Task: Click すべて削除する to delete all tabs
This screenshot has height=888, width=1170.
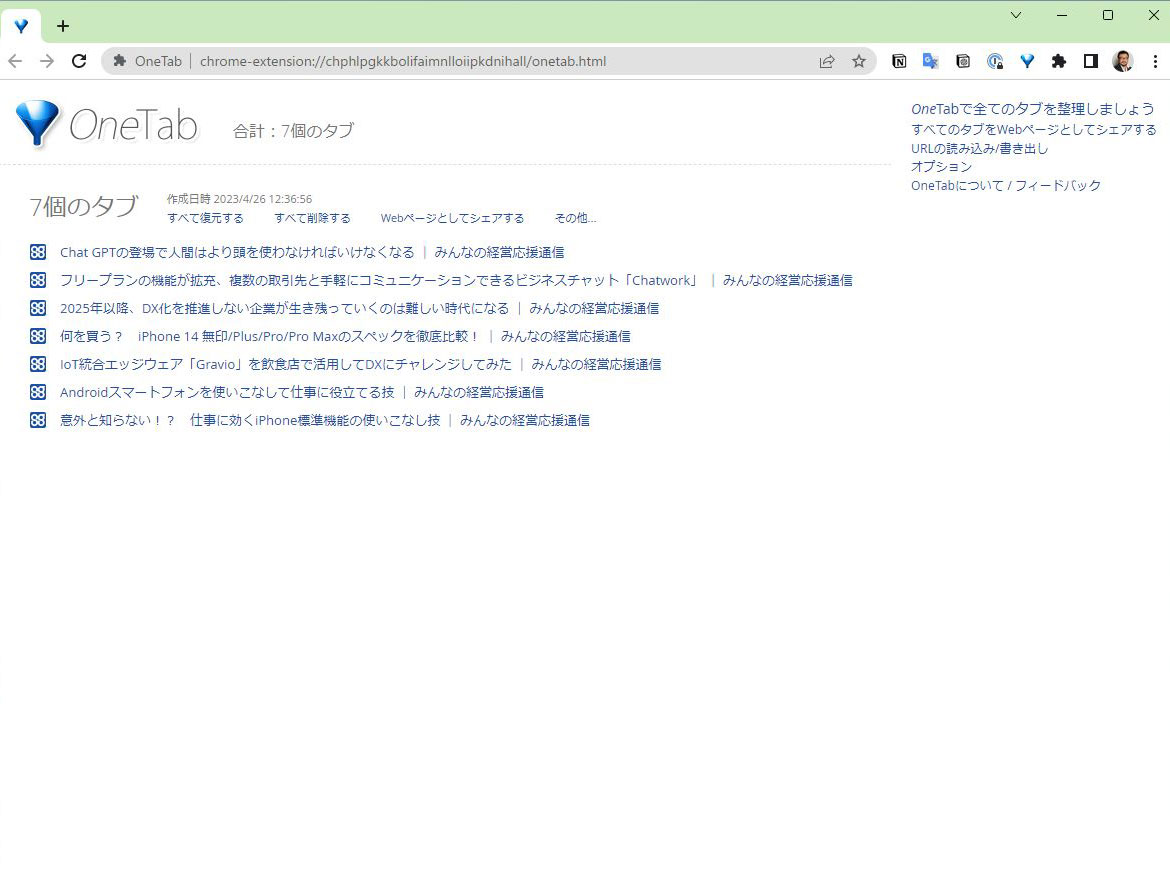Action: (312, 218)
